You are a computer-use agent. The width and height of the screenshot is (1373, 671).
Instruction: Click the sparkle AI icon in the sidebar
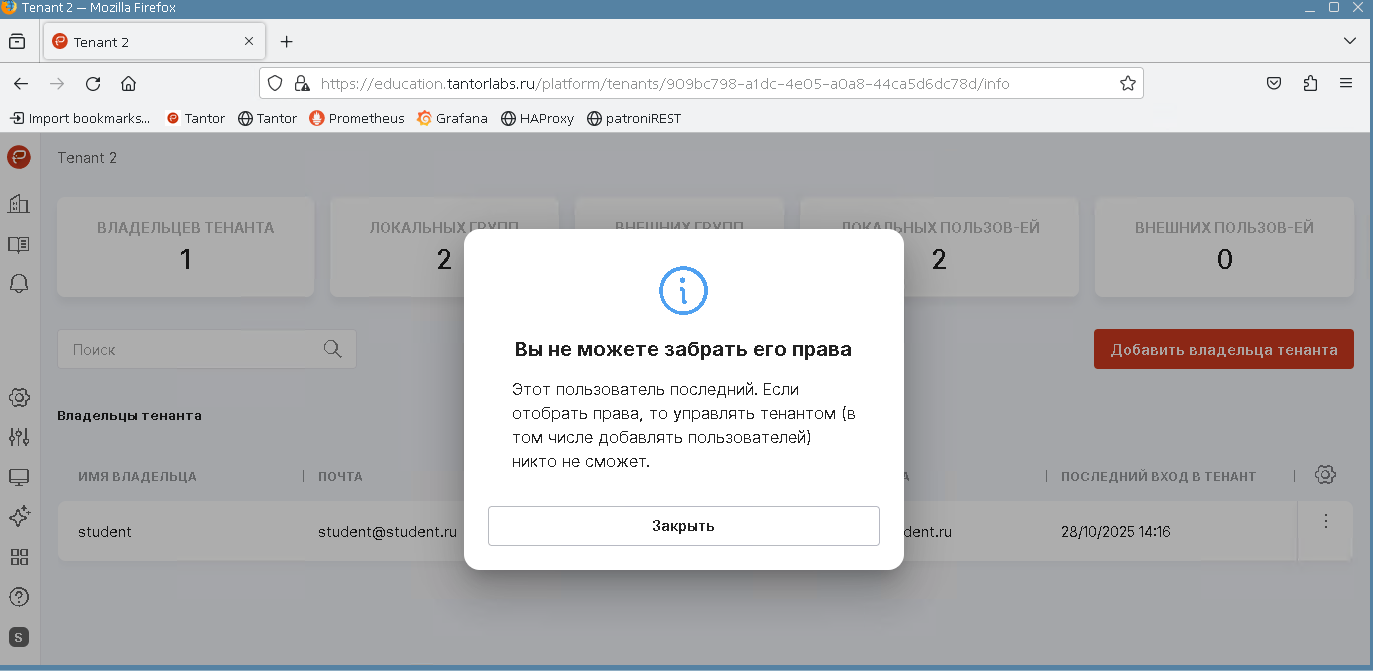[19, 516]
